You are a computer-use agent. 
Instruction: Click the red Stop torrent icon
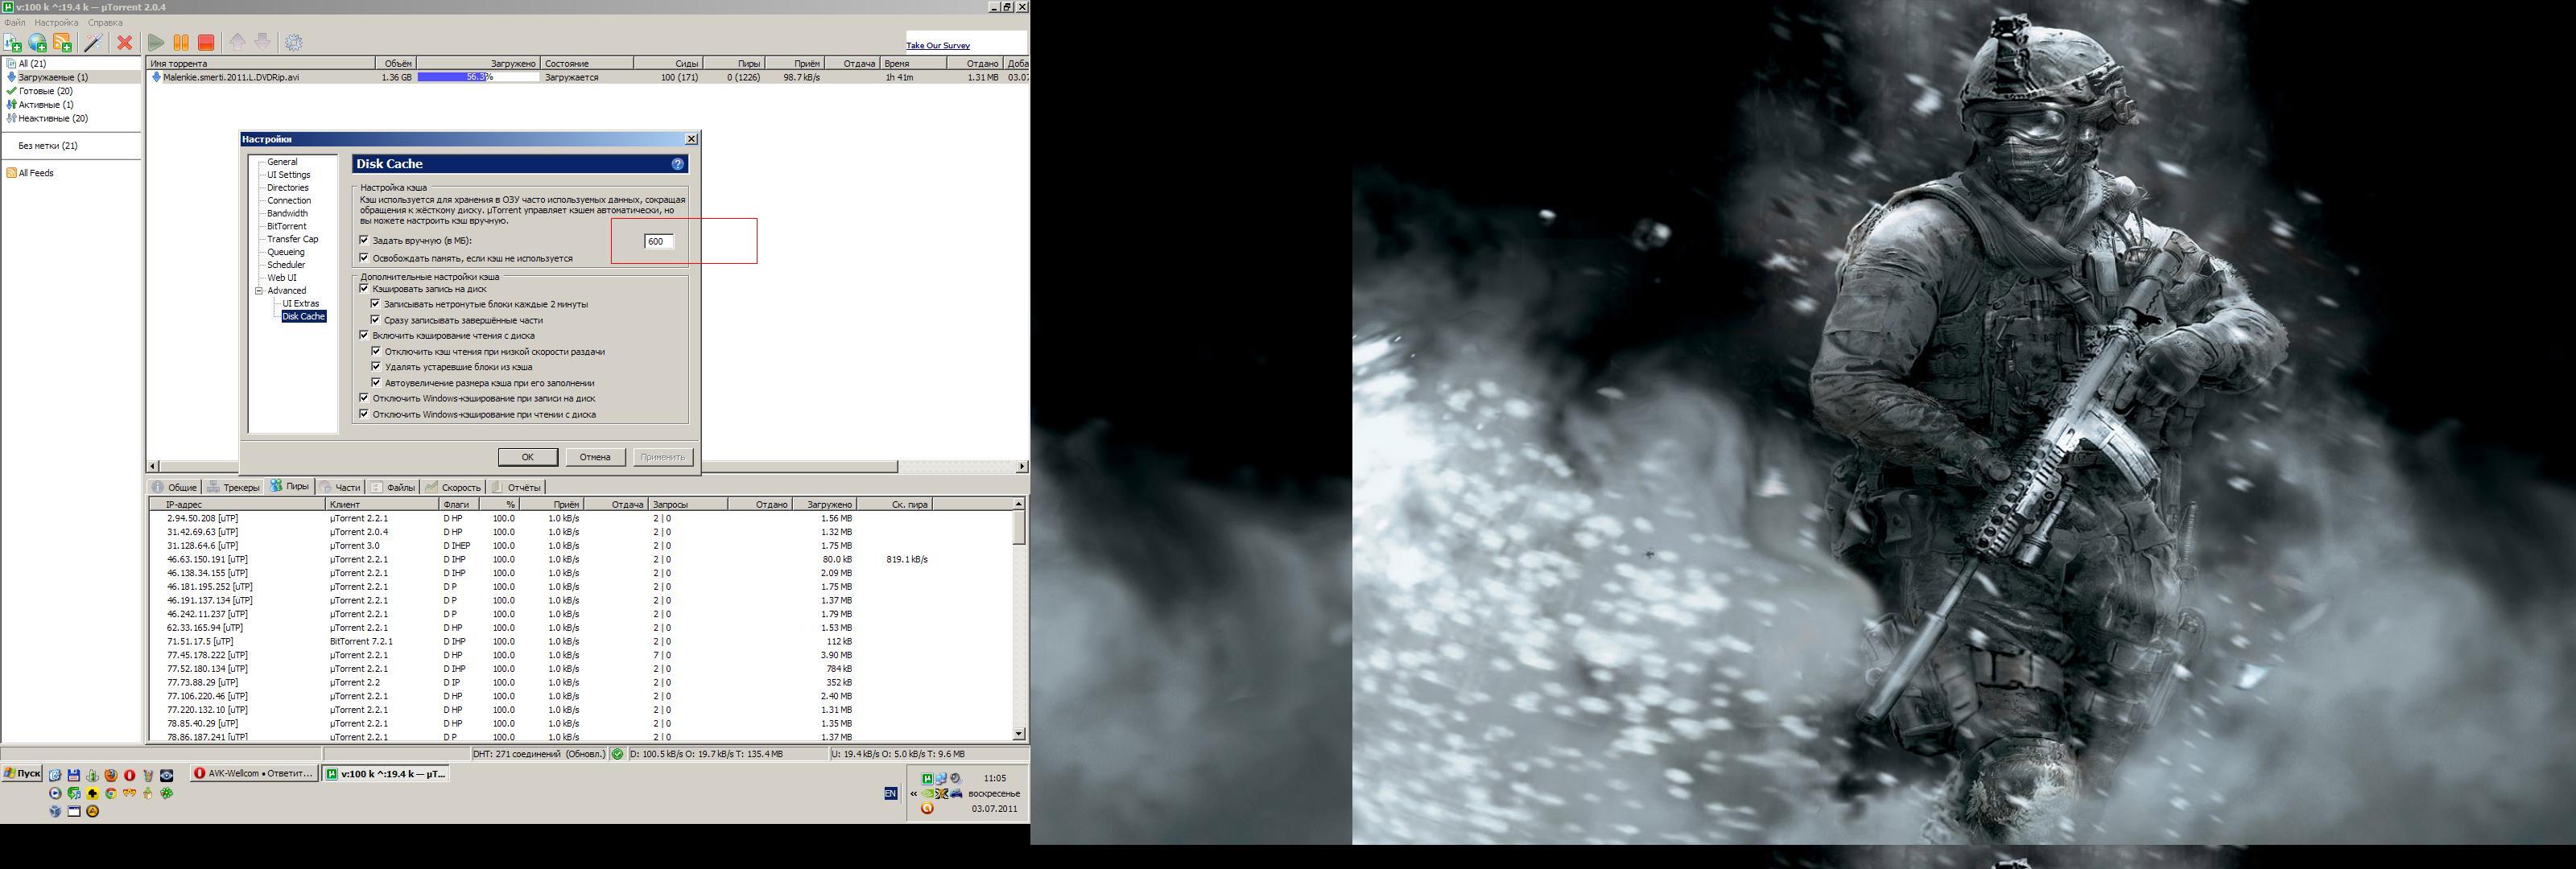pos(206,42)
